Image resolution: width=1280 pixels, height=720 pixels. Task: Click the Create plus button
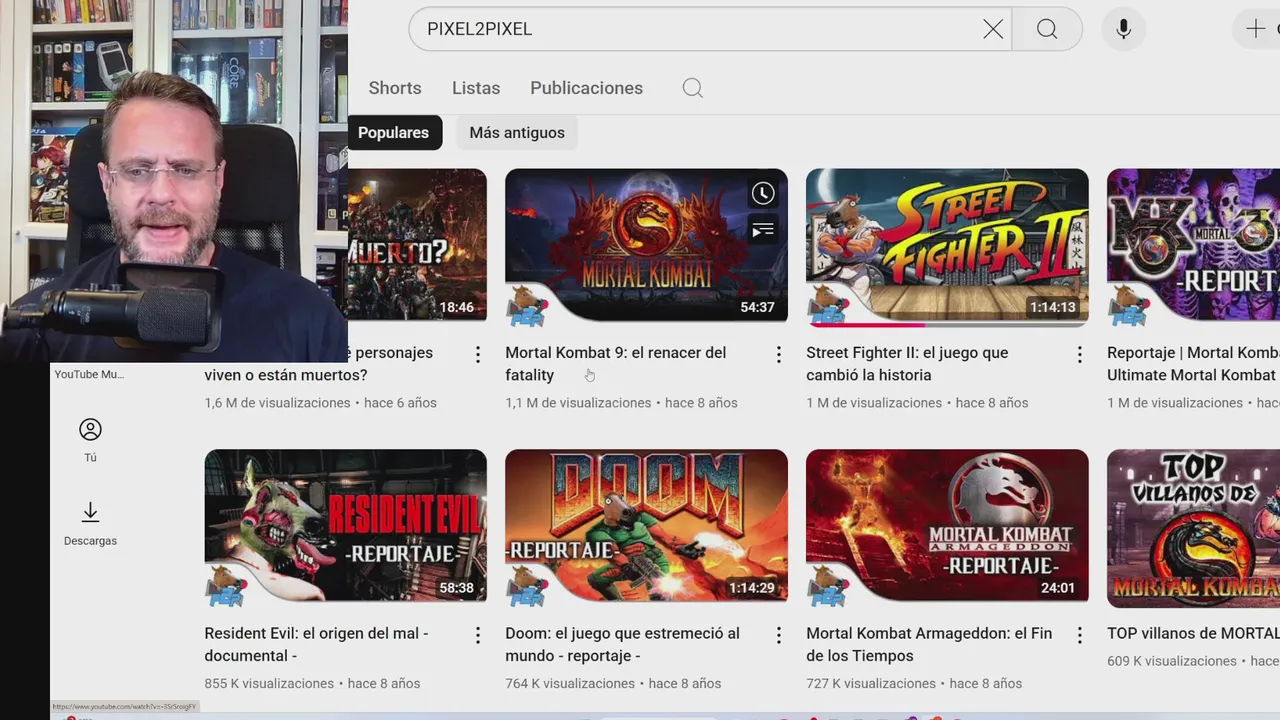point(1257,29)
